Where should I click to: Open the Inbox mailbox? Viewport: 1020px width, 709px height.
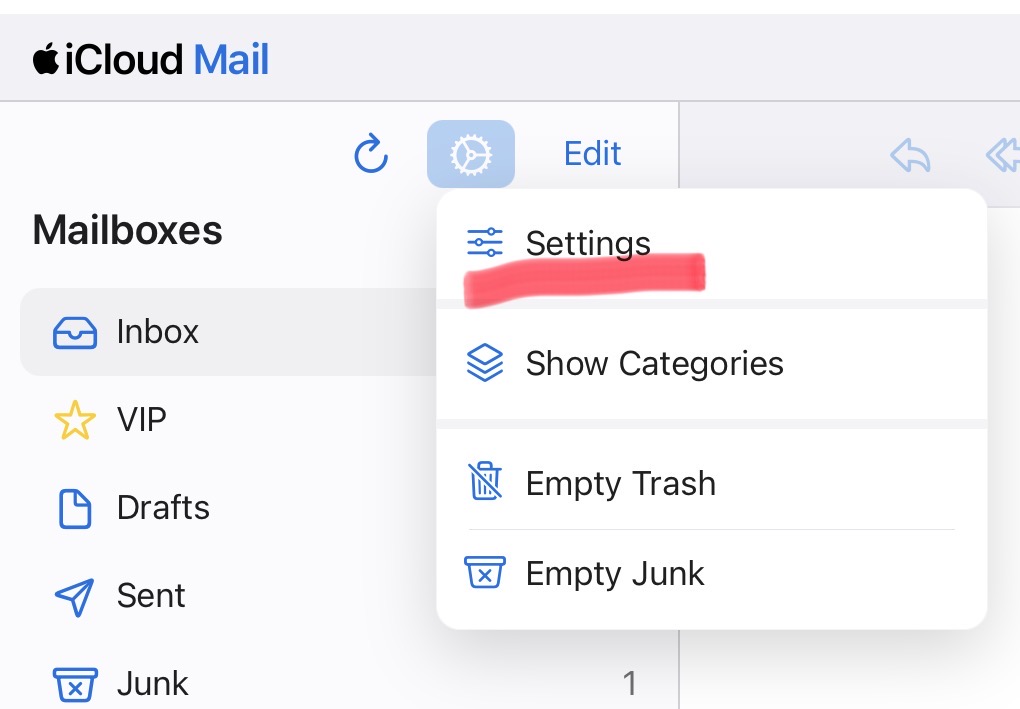[x=229, y=332]
